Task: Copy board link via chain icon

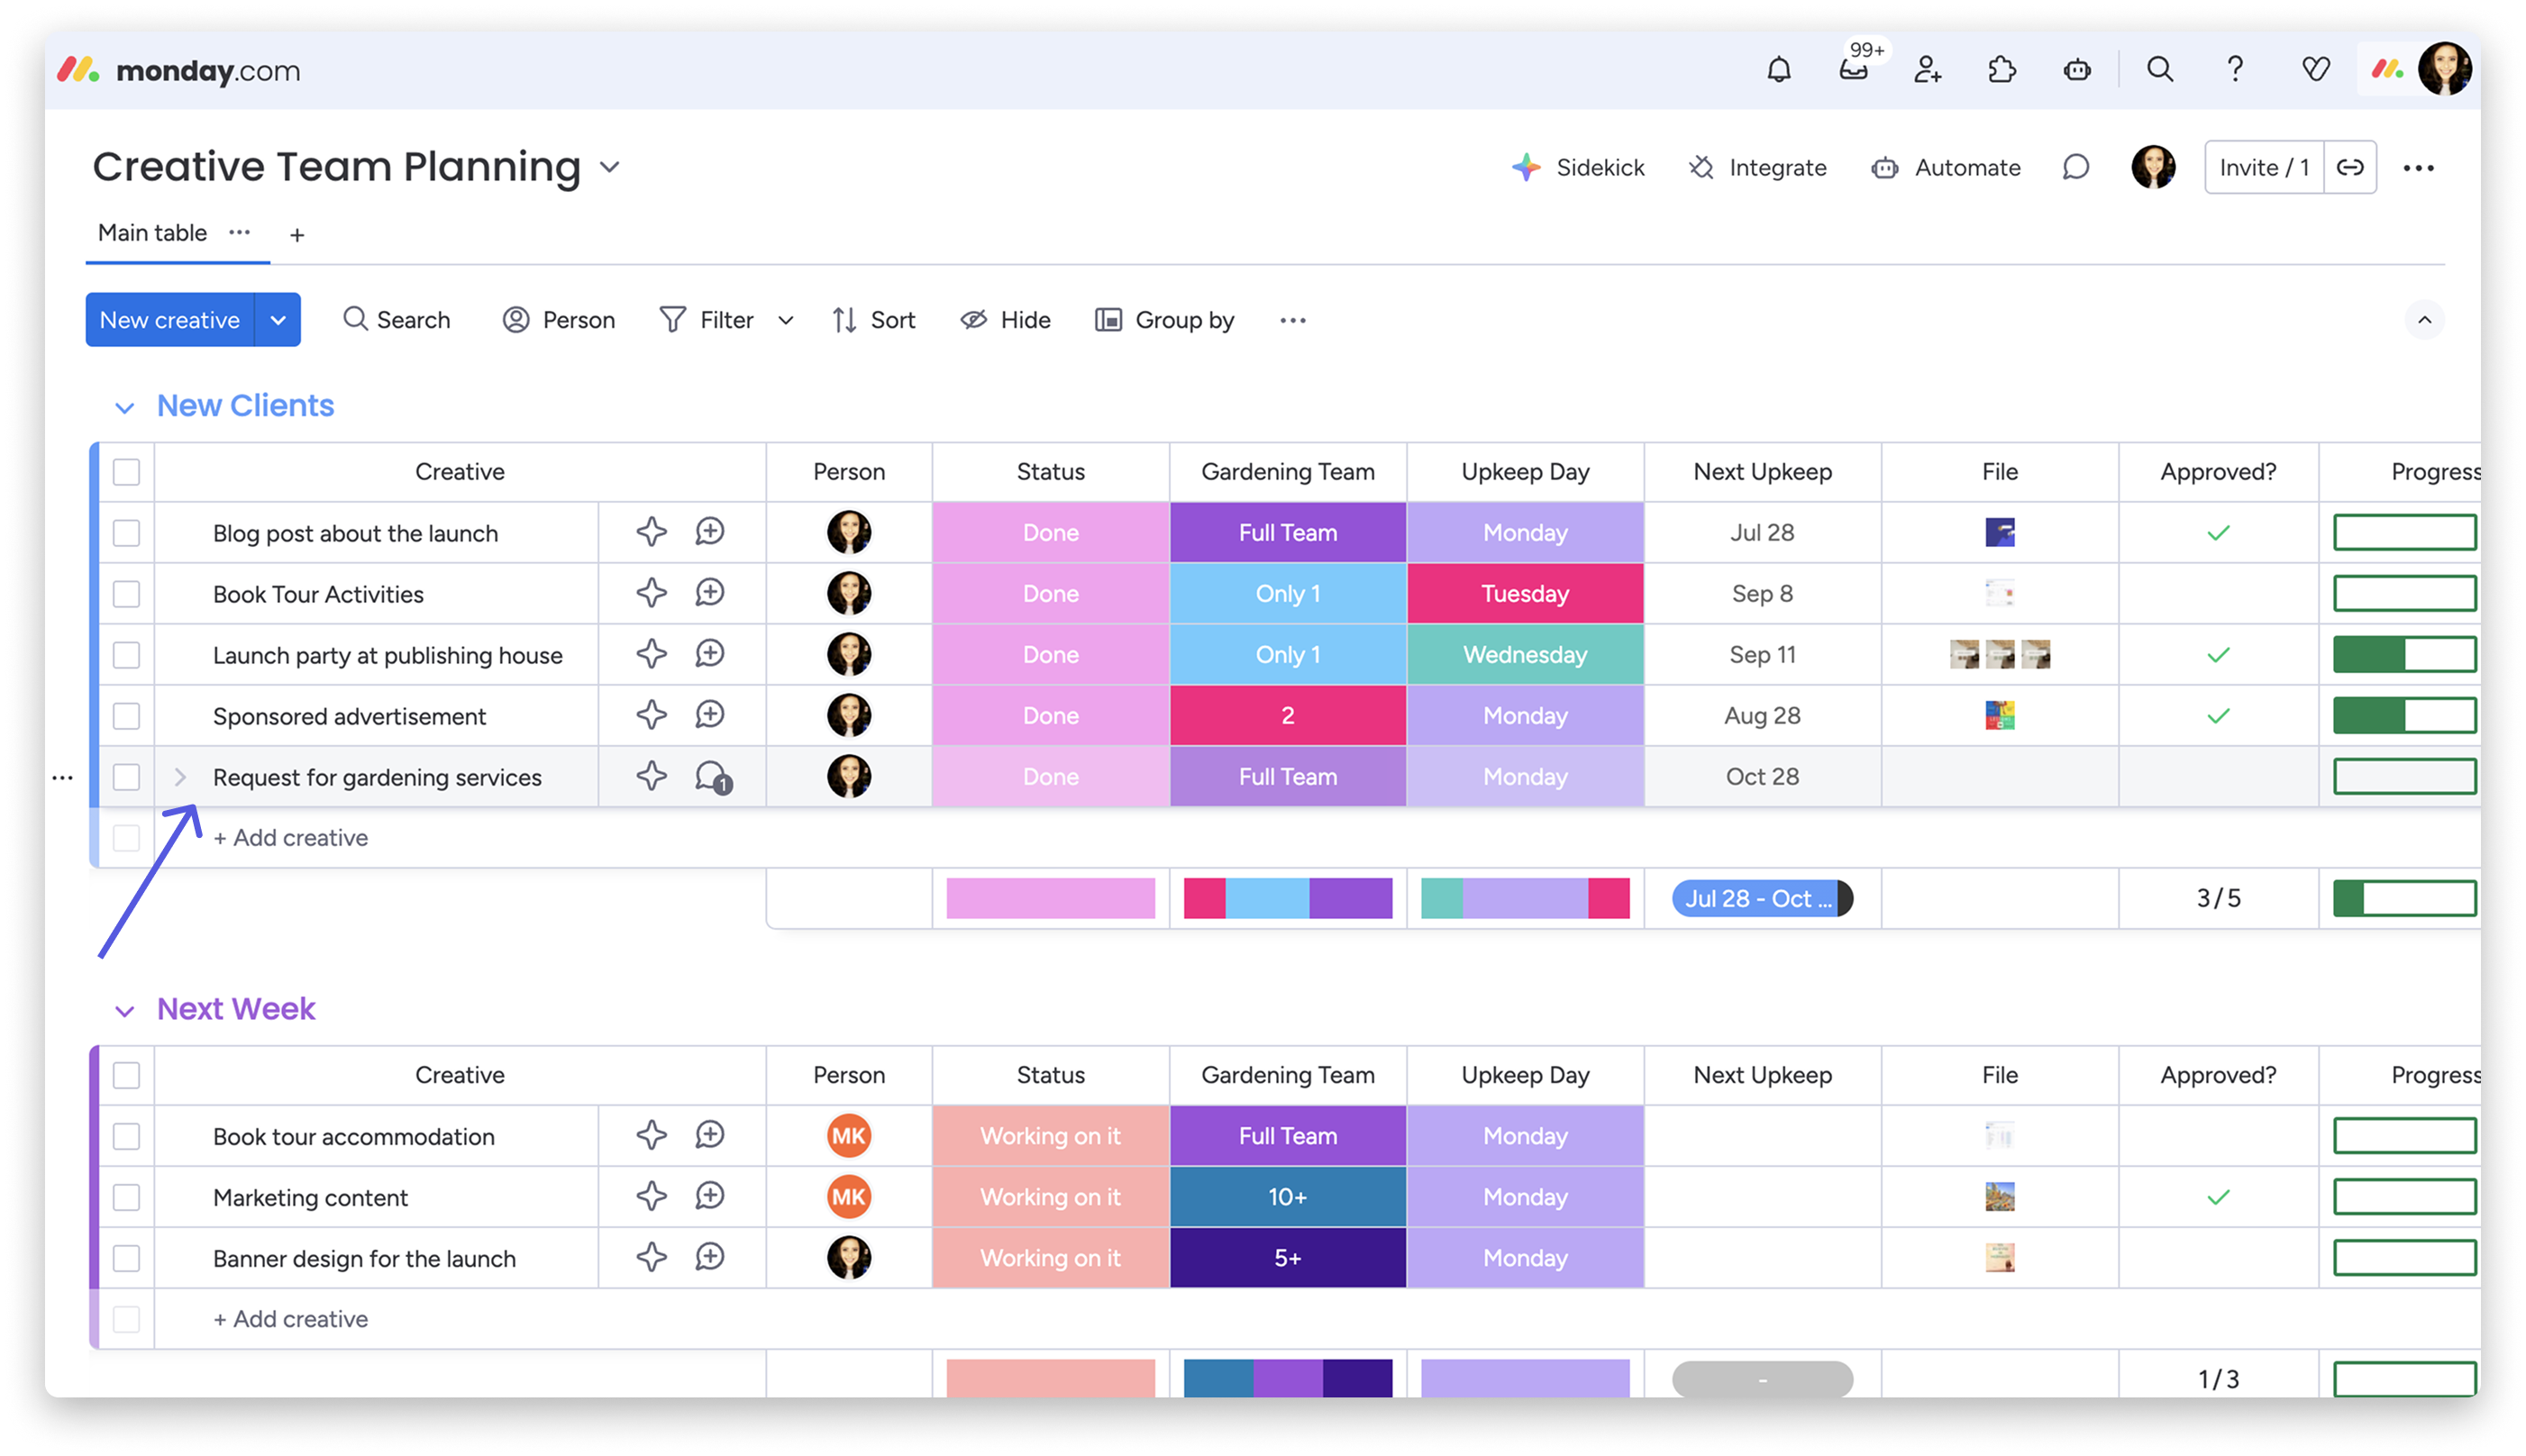Action: pos(2350,167)
